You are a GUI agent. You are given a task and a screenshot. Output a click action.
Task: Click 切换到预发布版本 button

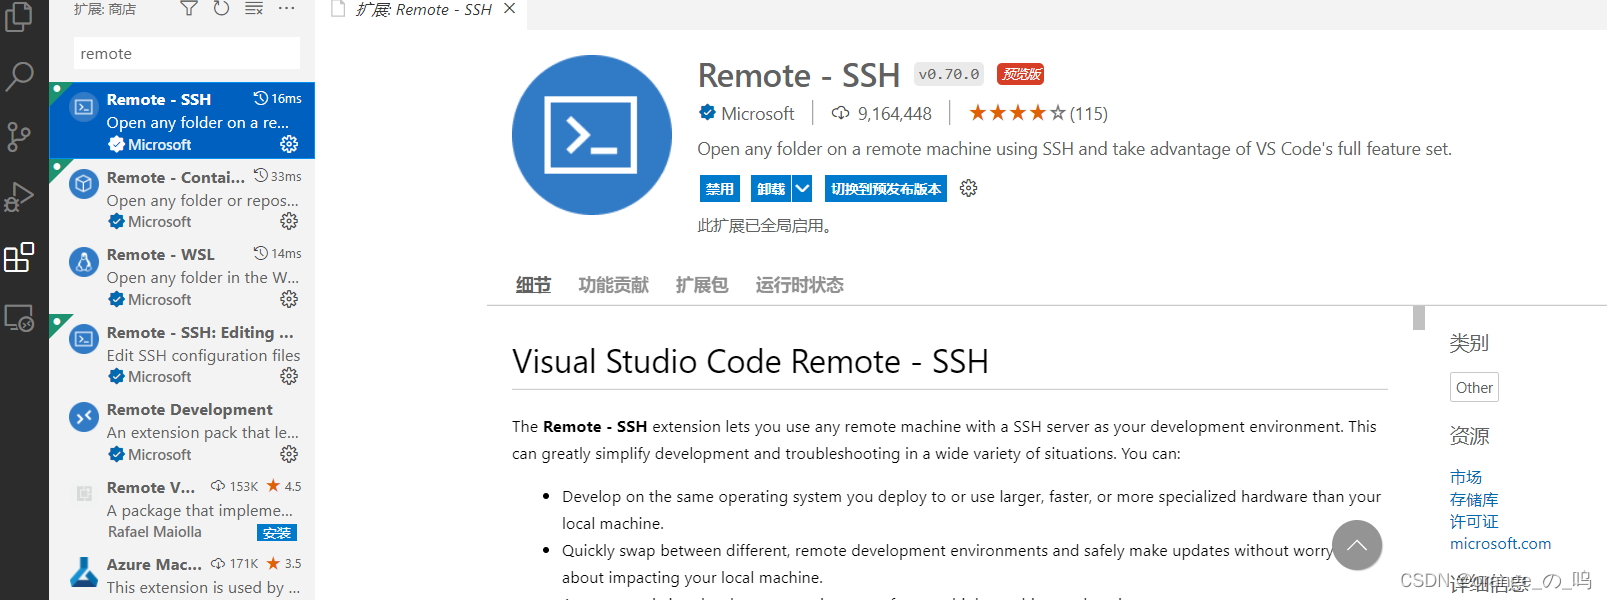click(x=886, y=188)
